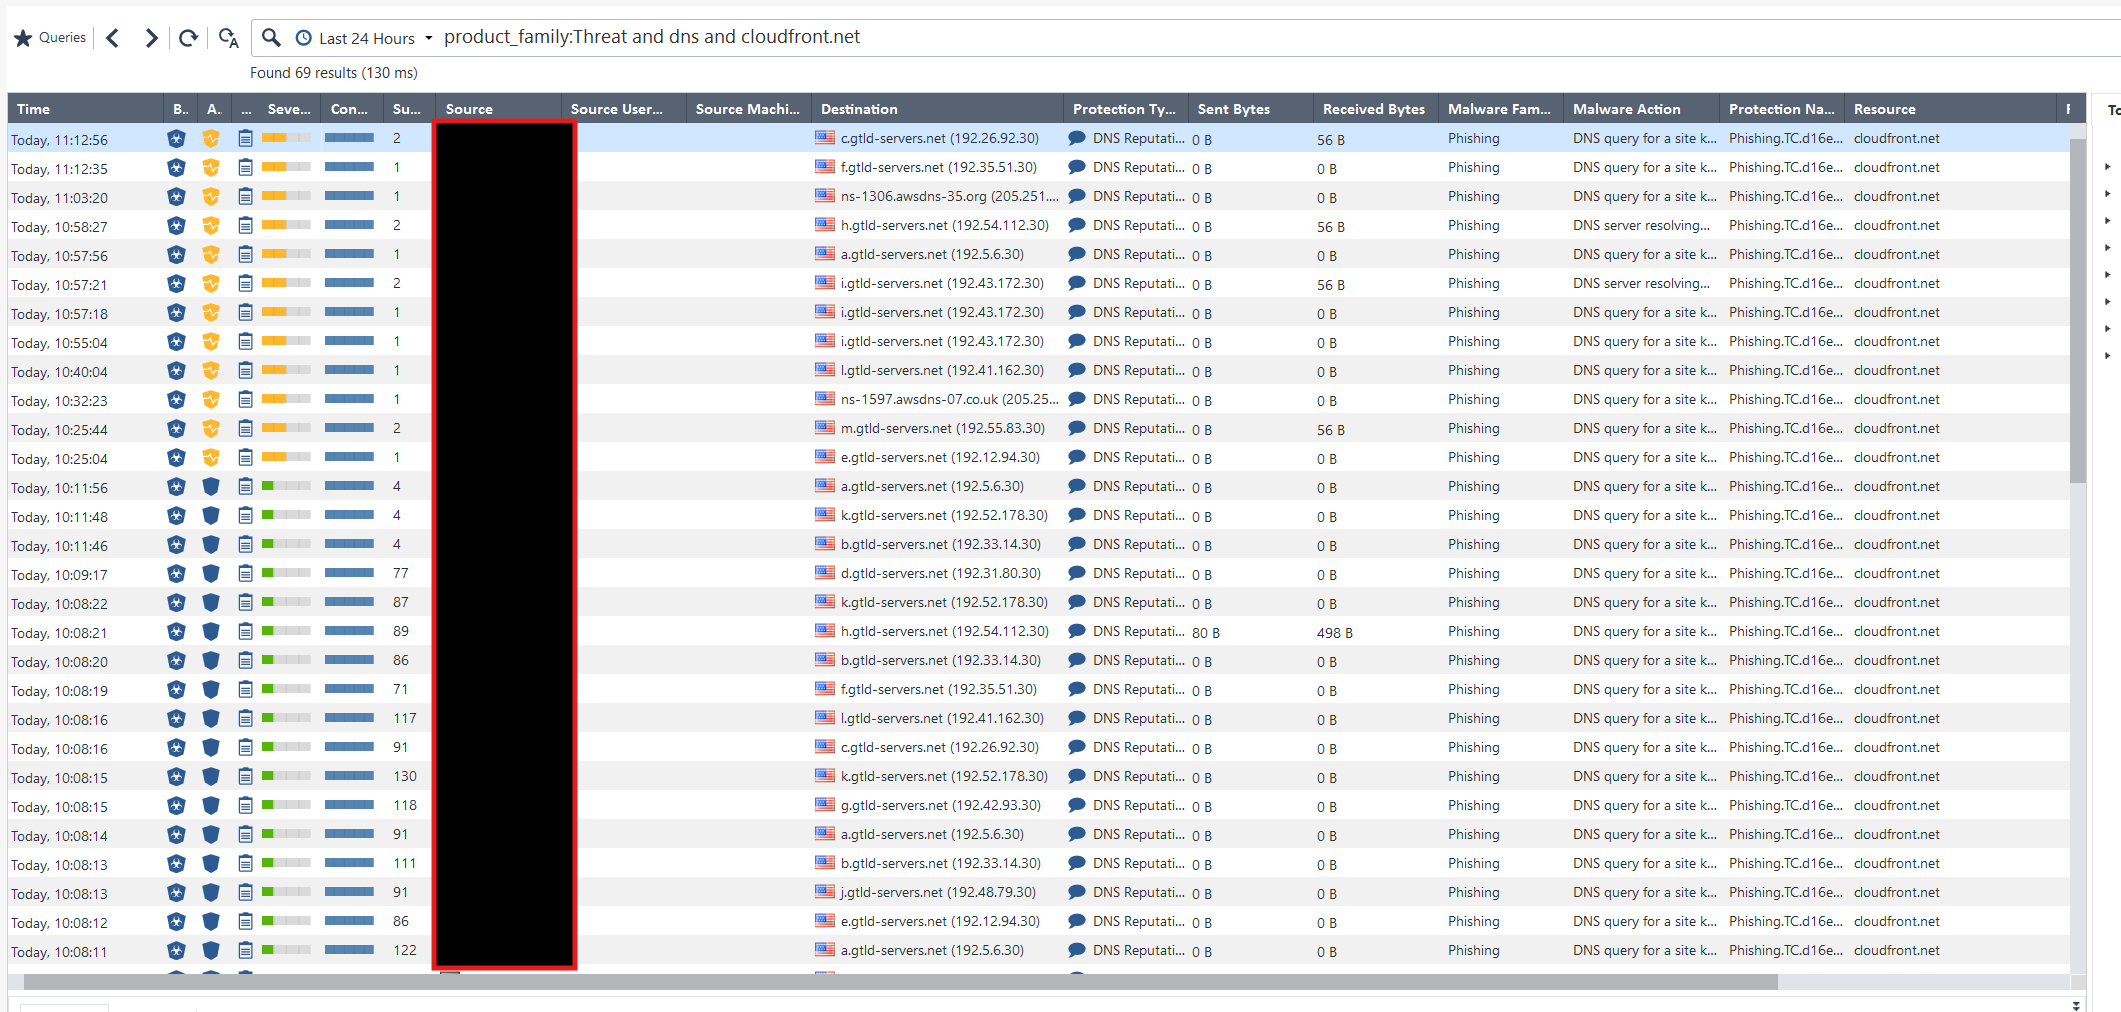Click 498 B received bytes cell
2121x1012 pixels.
[x=1334, y=633]
